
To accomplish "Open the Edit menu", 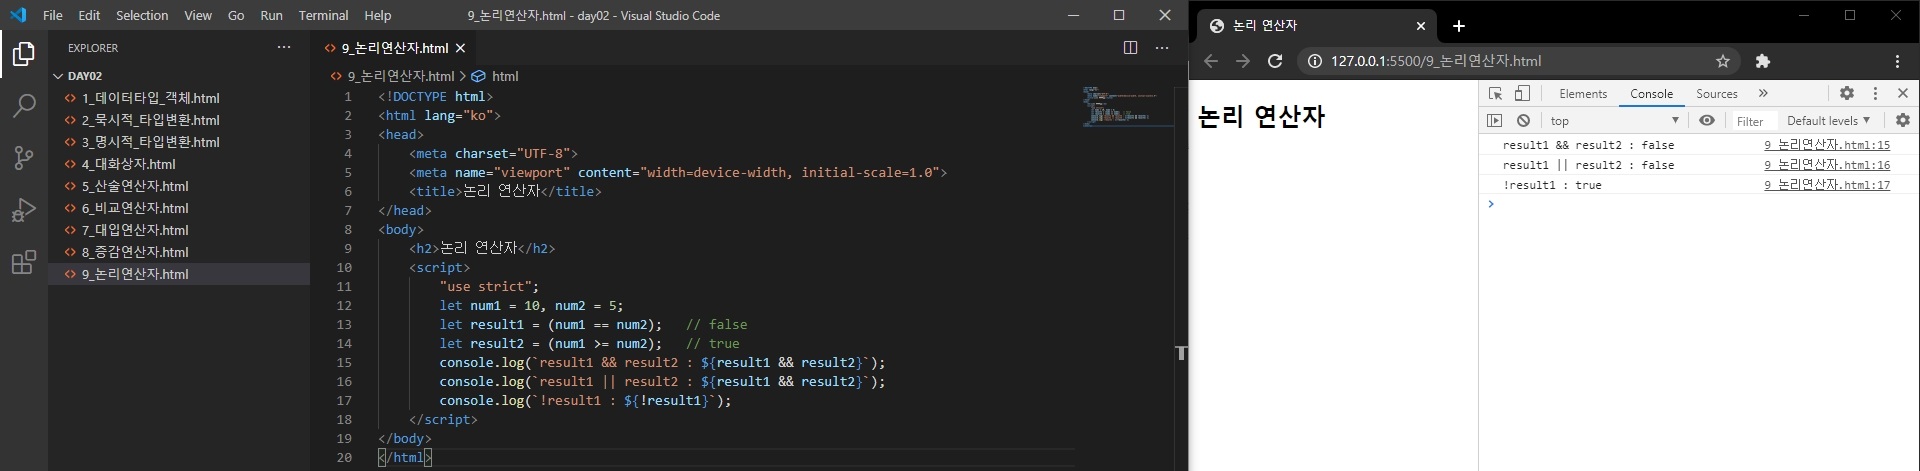I will tap(89, 15).
